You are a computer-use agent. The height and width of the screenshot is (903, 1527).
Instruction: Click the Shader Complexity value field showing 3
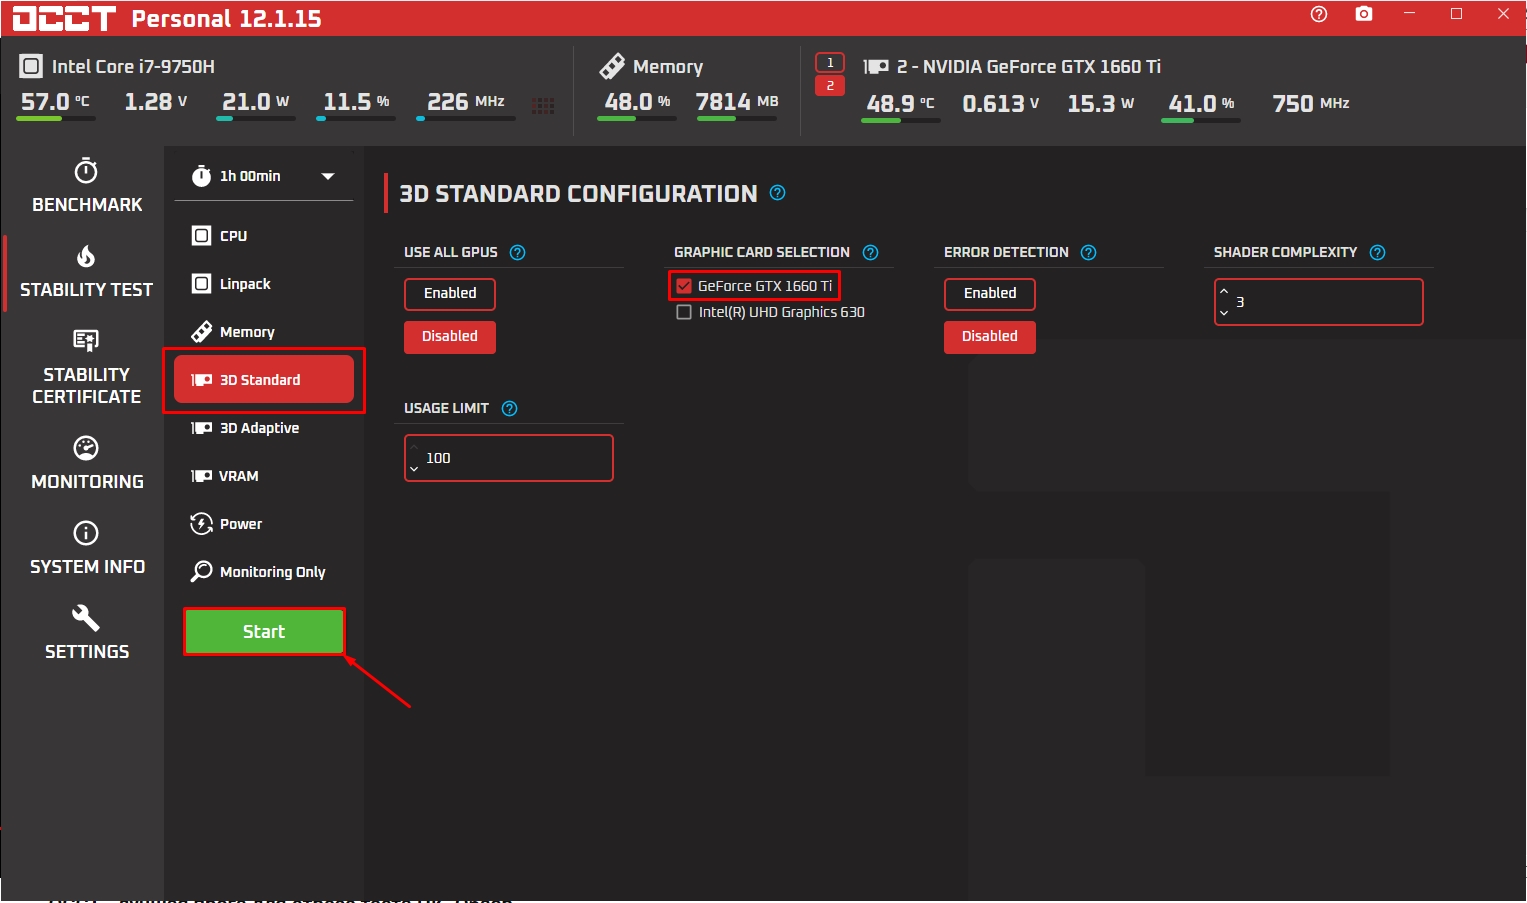1319,302
